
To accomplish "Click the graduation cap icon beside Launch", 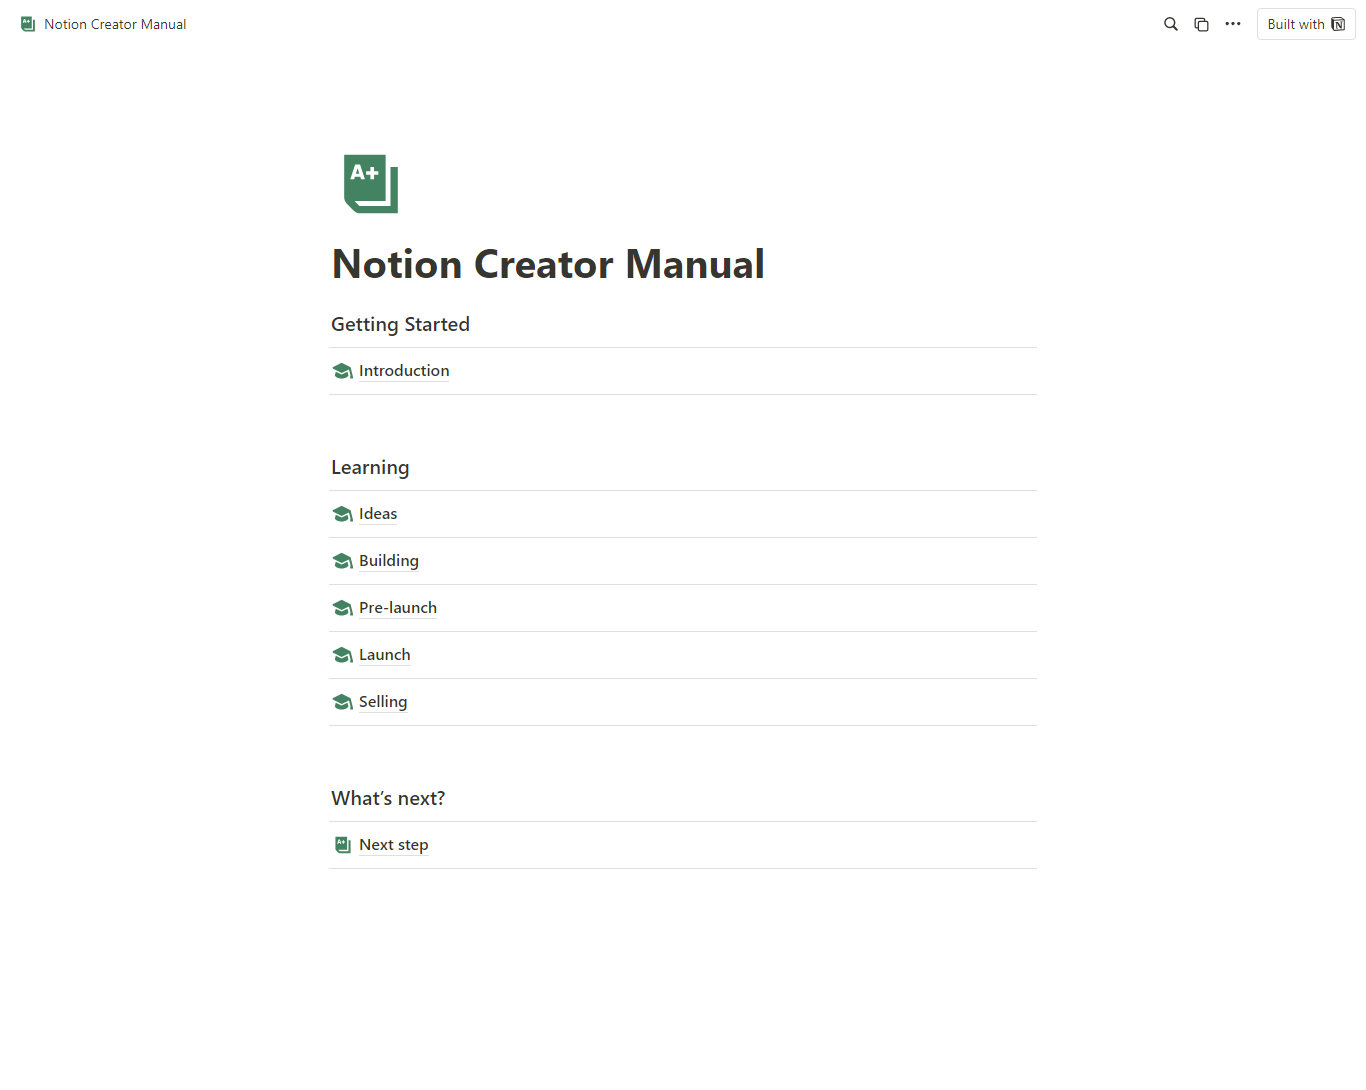I will coord(342,655).
